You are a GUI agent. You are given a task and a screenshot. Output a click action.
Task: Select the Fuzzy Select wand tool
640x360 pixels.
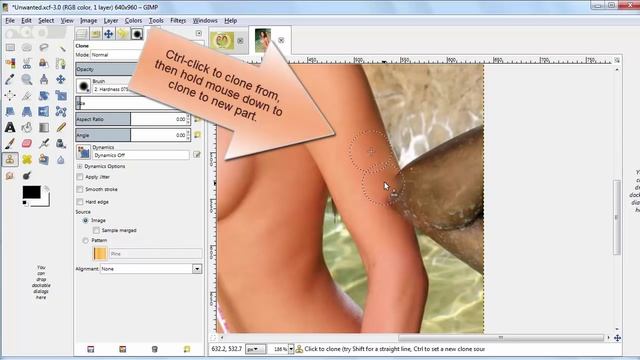(x=61, y=48)
